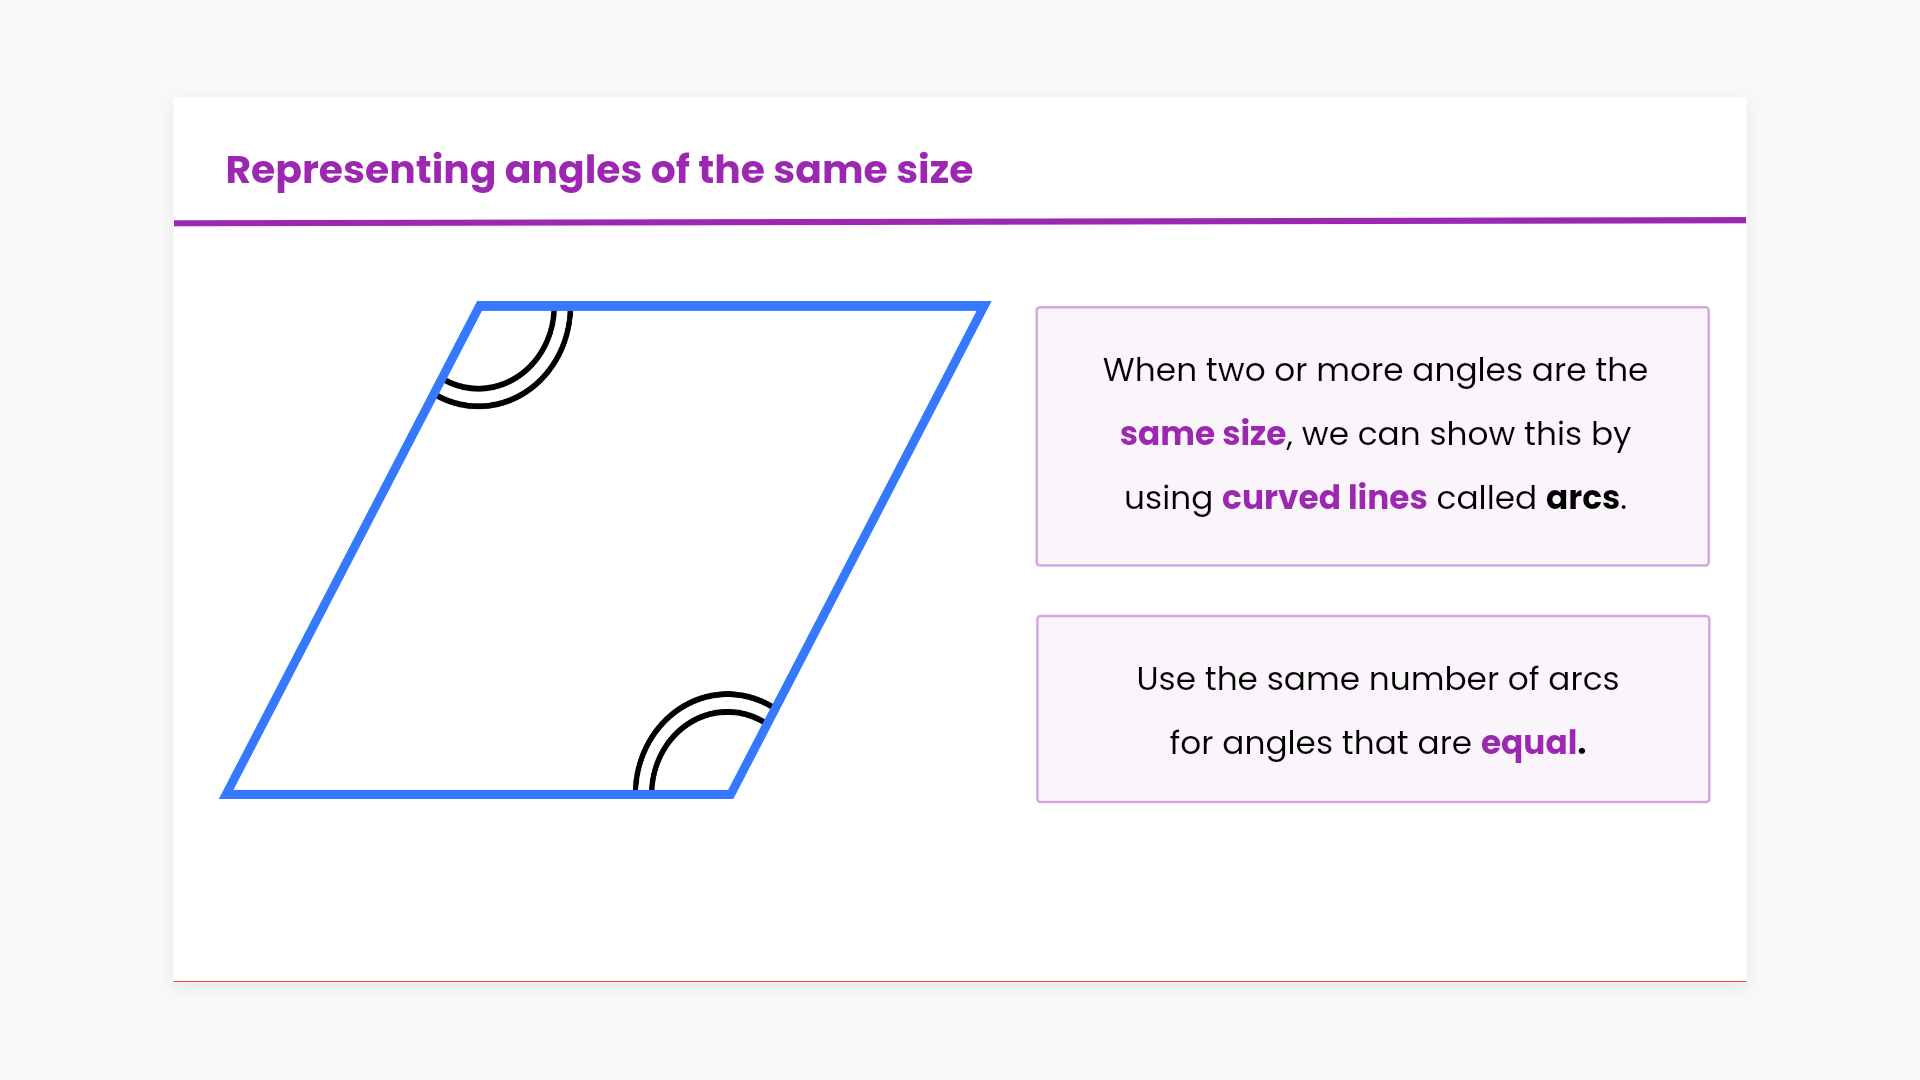This screenshot has width=1920, height=1080.
Task: Click the bold word 'arcs.'
Action: [1585, 498]
